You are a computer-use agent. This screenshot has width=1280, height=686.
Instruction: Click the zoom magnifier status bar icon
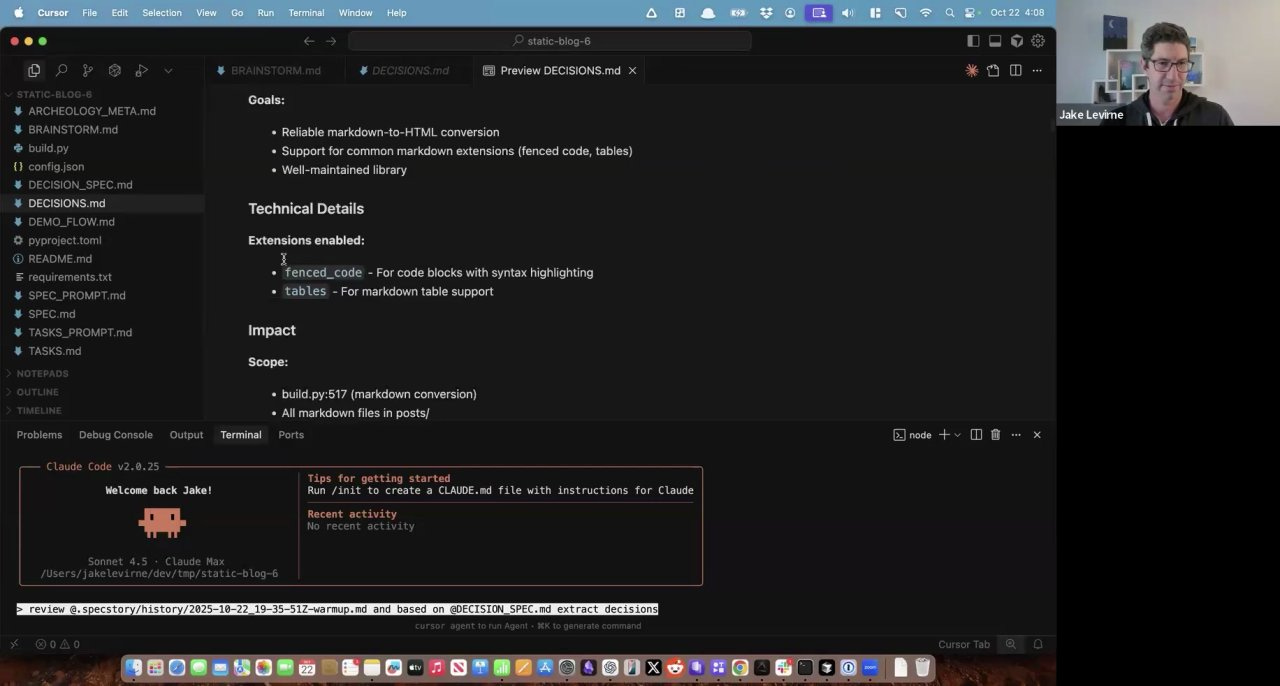pos(1011,645)
